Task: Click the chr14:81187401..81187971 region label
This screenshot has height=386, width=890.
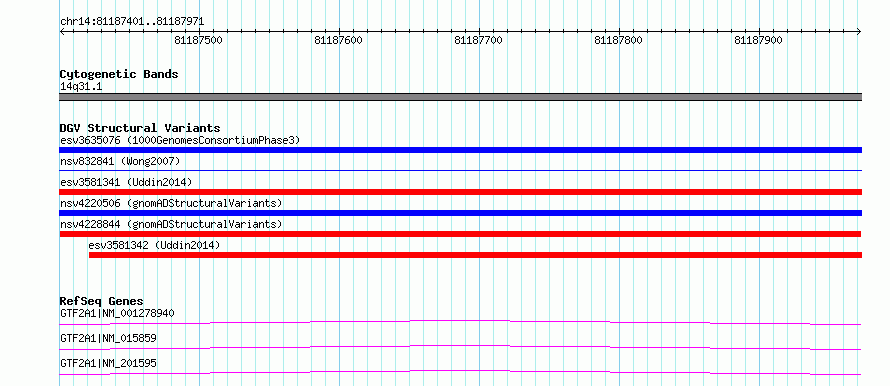Action: click(132, 22)
